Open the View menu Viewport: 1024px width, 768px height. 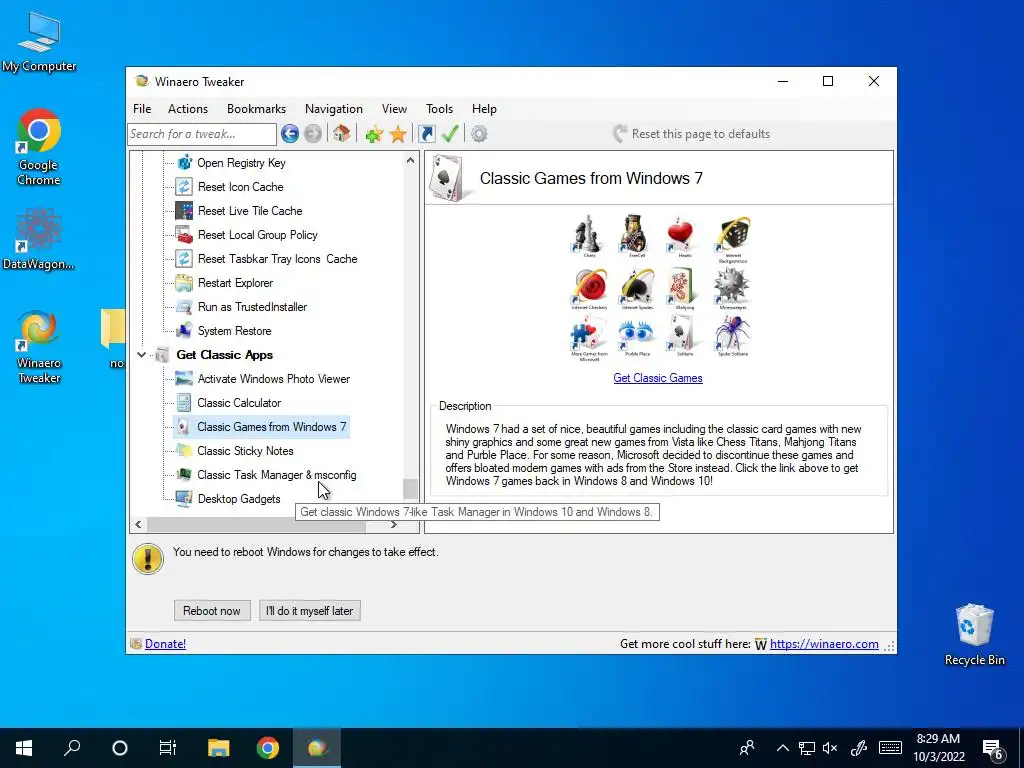click(x=394, y=109)
